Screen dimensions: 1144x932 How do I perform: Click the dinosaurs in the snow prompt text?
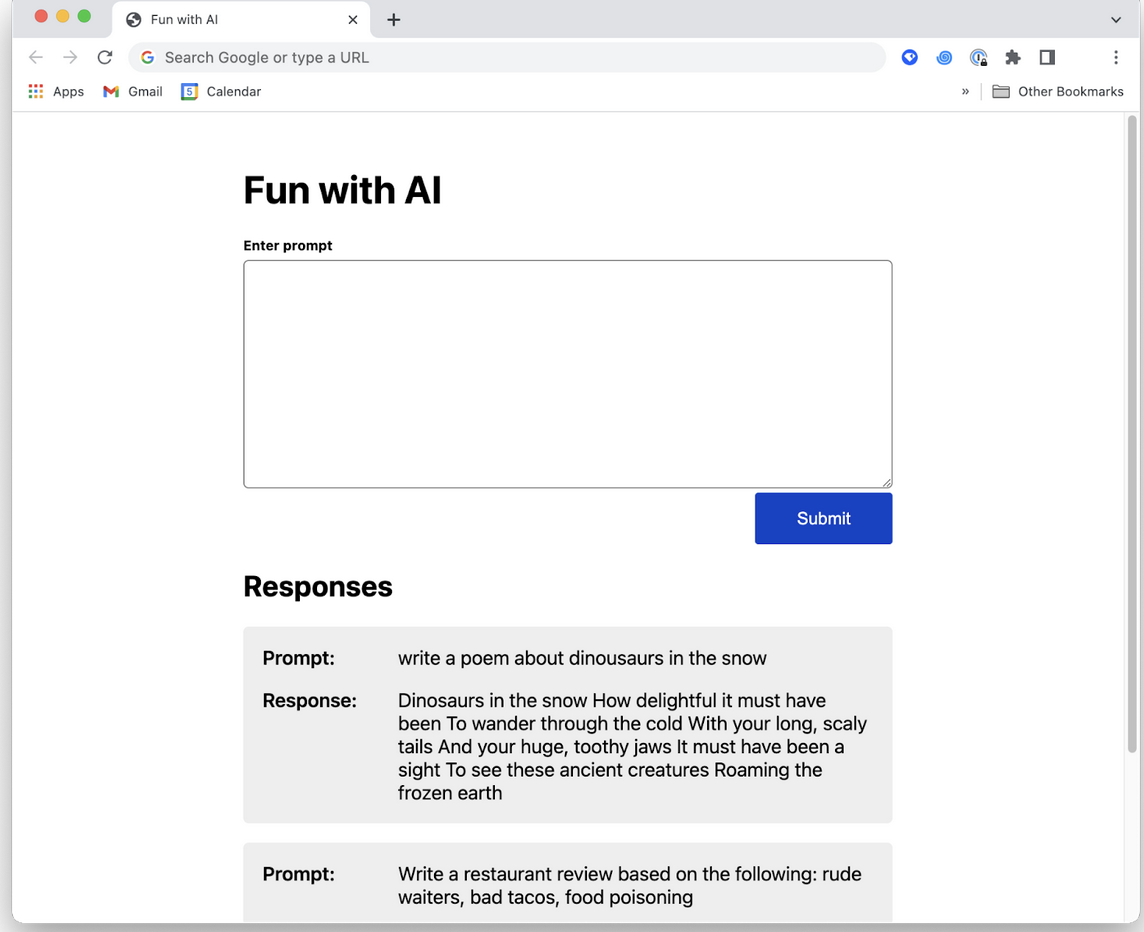click(x=581, y=658)
